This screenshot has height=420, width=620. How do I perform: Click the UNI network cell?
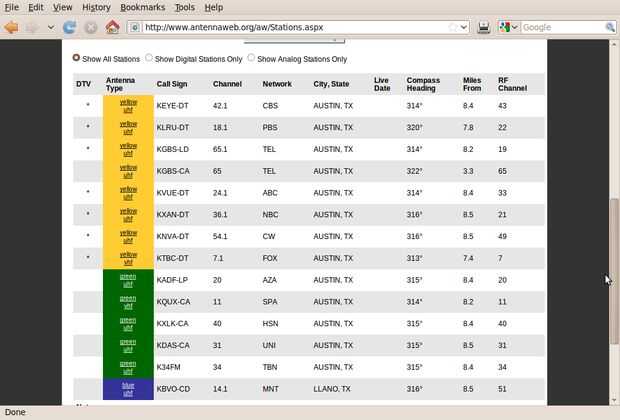(x=269, y=345)
